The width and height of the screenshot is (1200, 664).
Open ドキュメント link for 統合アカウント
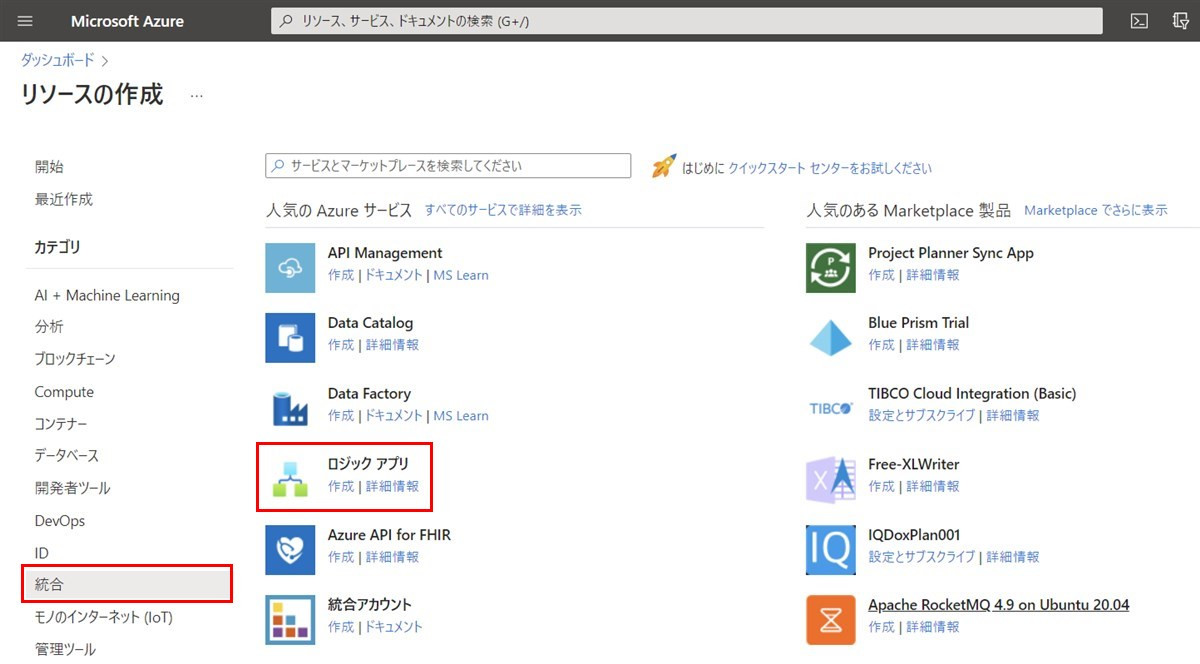pyautogui.click(x=394, y=626)
